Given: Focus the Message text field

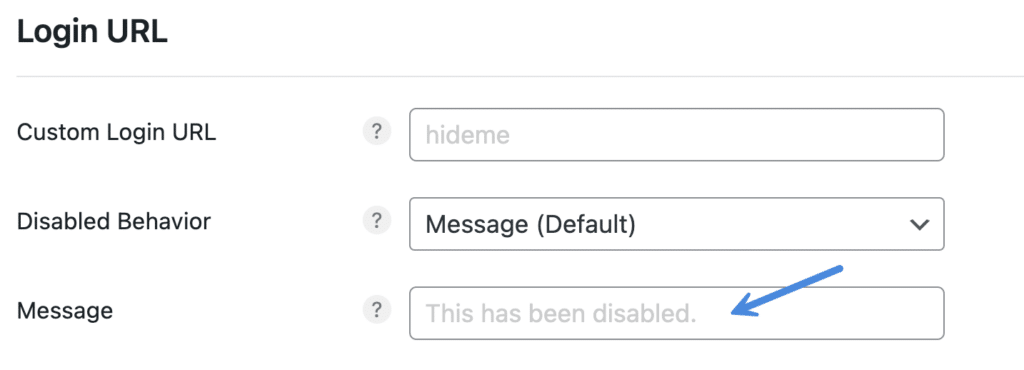Looking at the screenshot, I should coord(677,313).
